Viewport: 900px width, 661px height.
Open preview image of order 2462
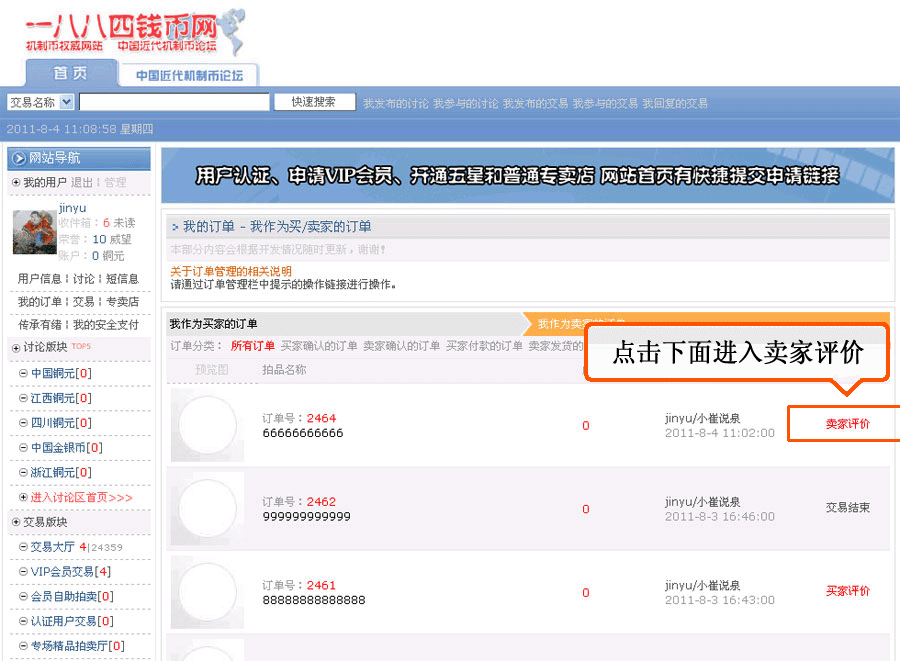tap(207, 509)
